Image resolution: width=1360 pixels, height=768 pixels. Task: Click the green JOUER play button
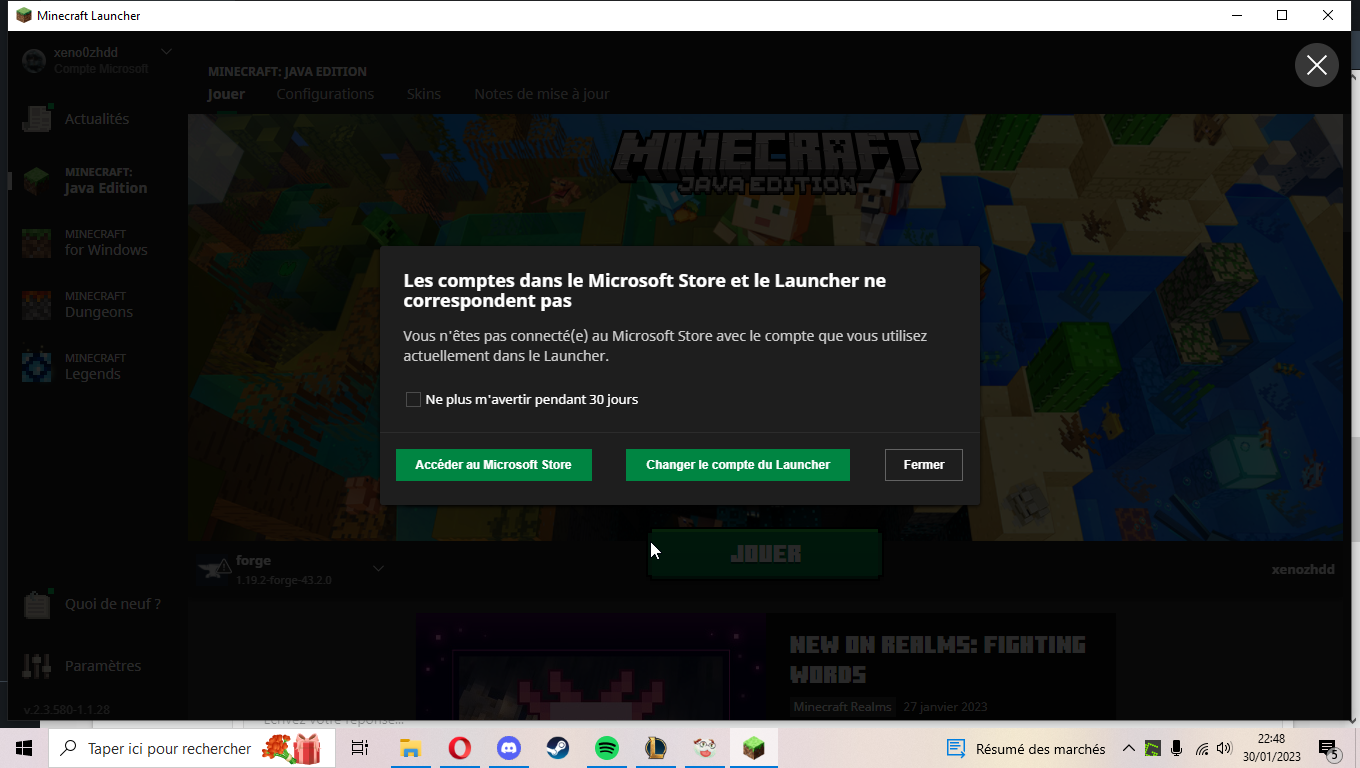point(765,553)
